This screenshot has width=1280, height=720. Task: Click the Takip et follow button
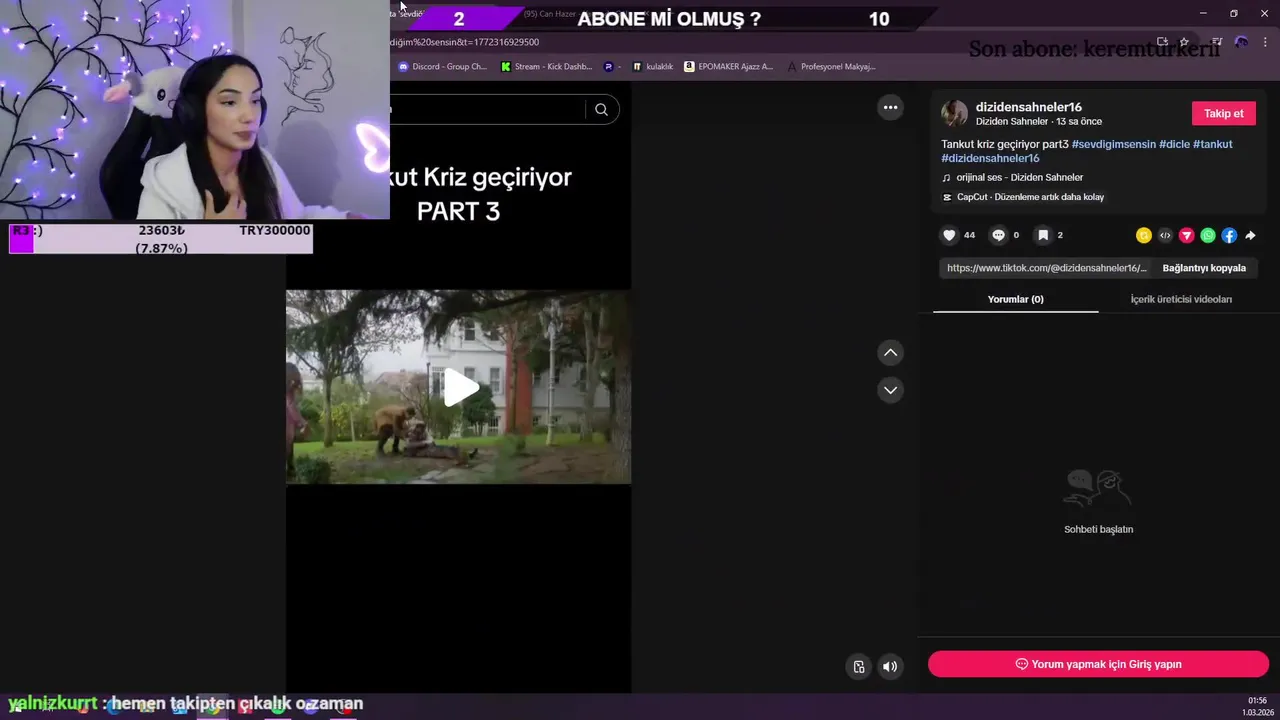pyautogui.click(x=1223, y=113)
